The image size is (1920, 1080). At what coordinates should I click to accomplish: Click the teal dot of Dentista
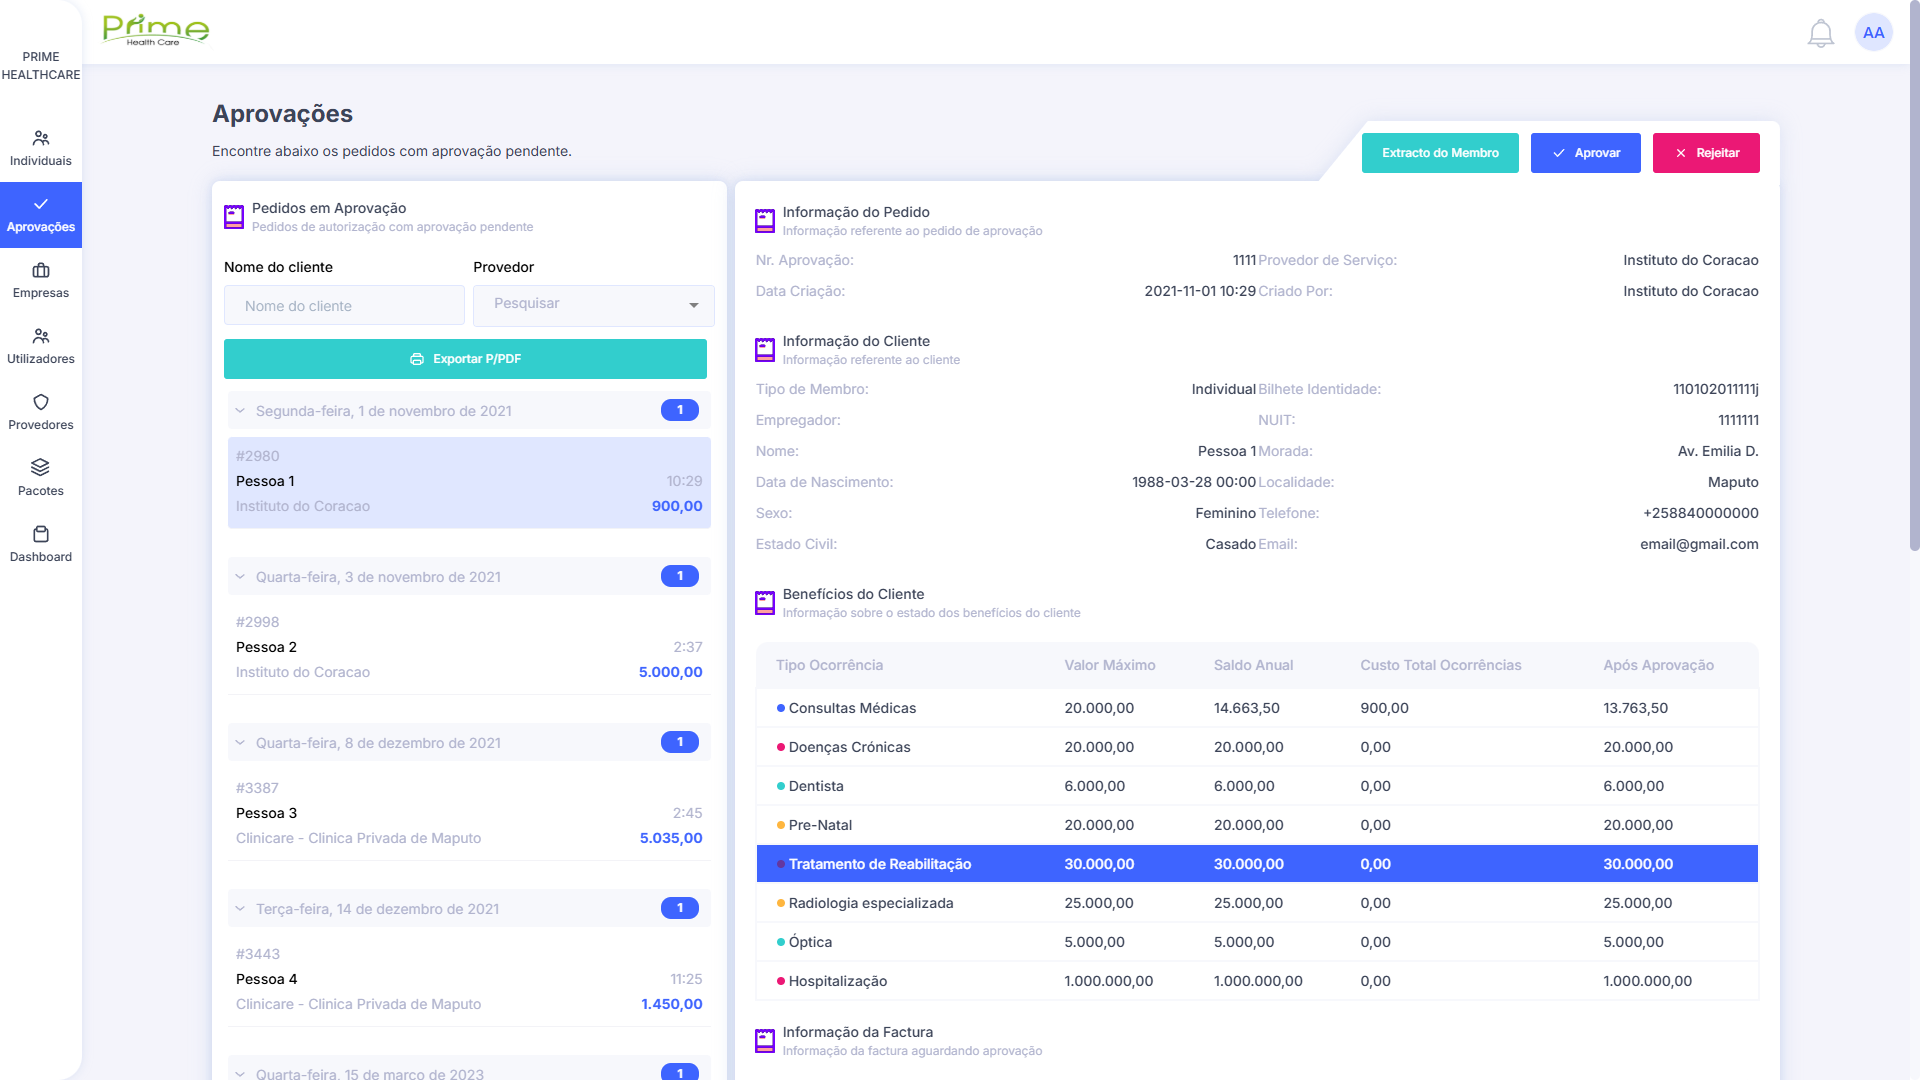[781, 786]
